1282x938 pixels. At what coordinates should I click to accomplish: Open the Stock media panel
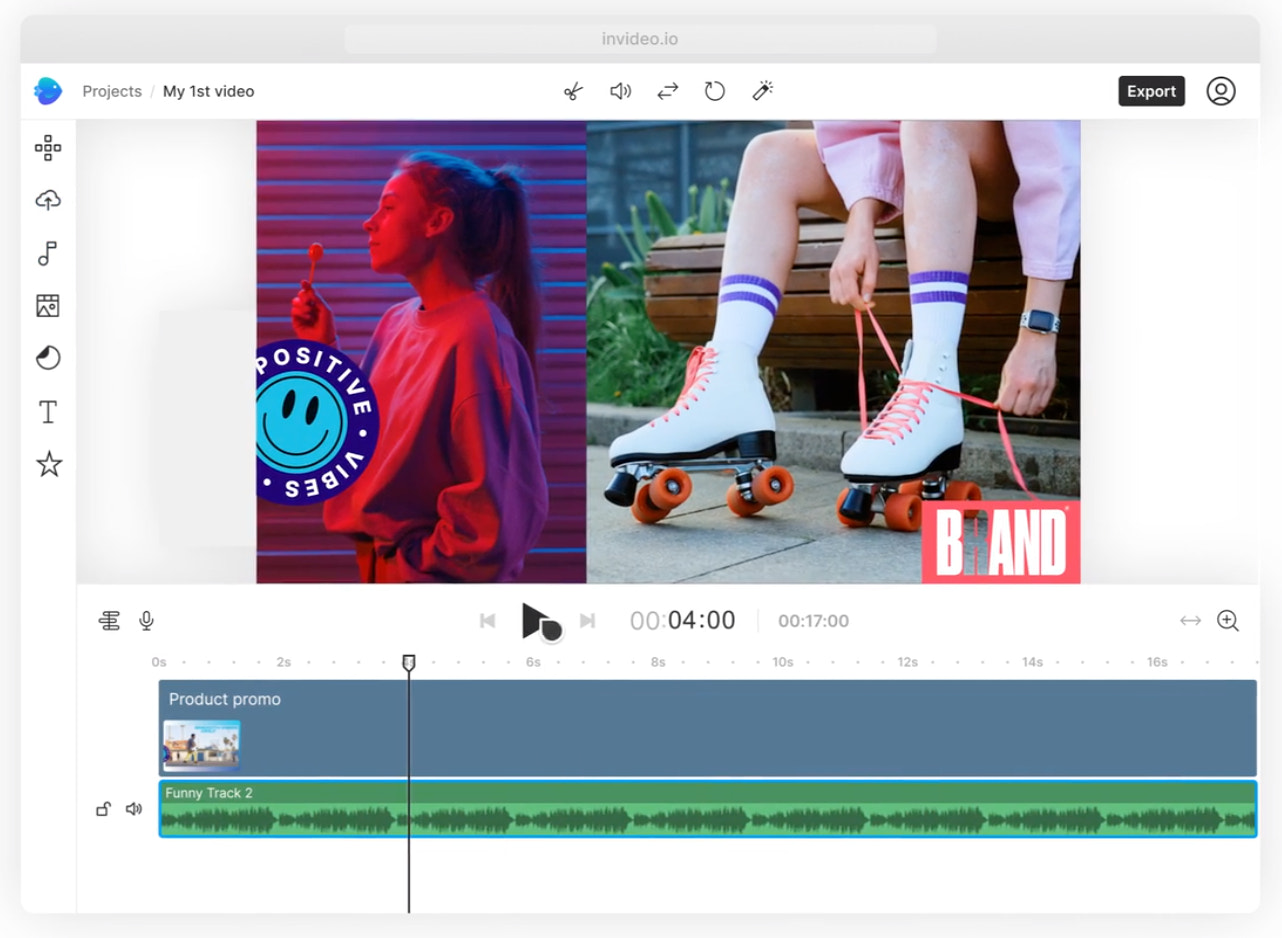click(x=48, y=306)
